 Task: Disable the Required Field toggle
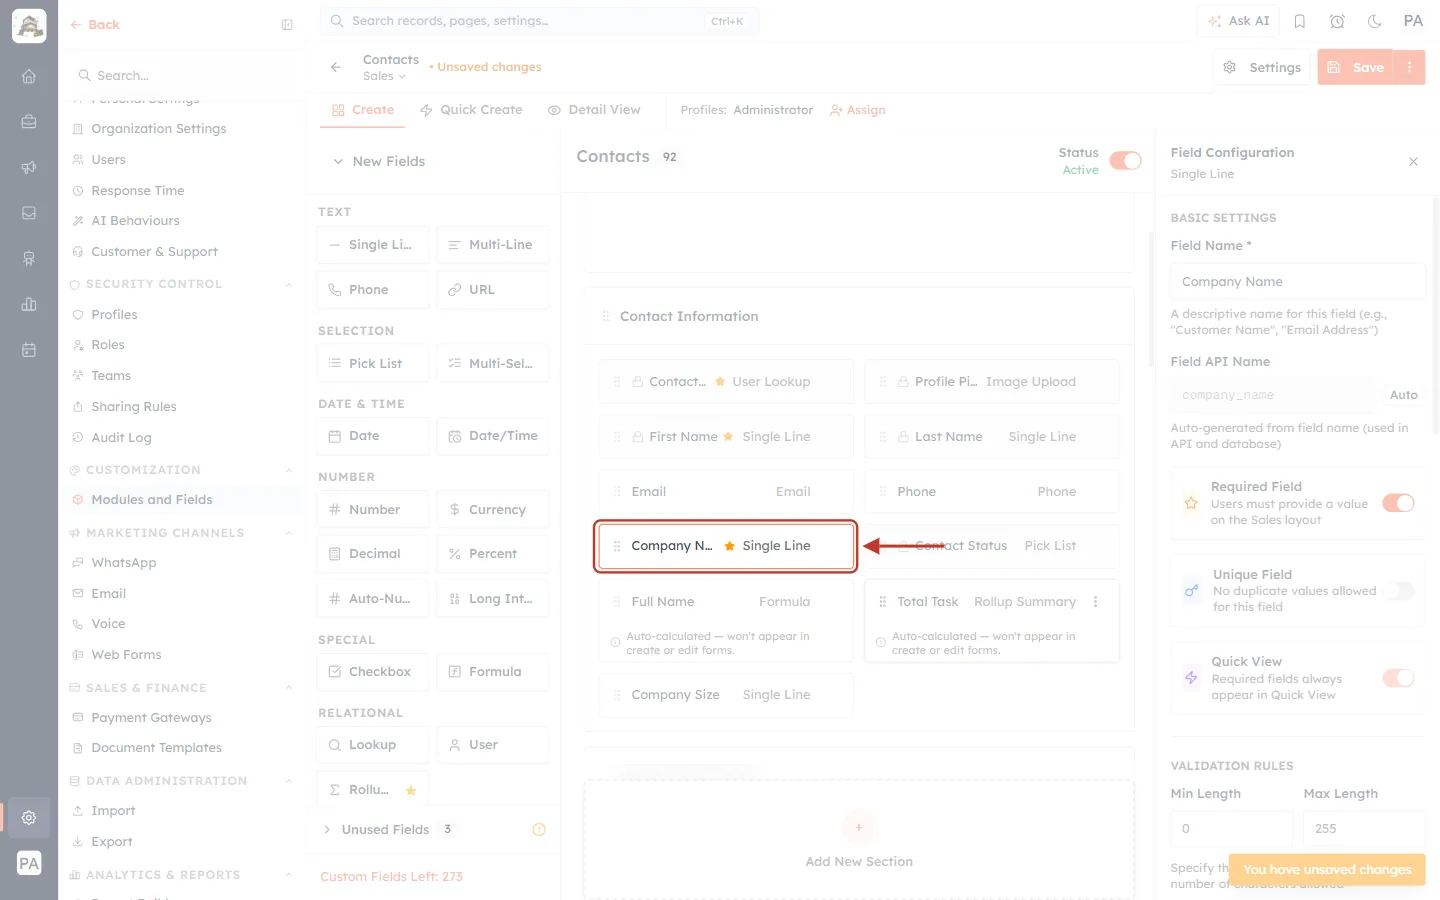(1398, 503)
